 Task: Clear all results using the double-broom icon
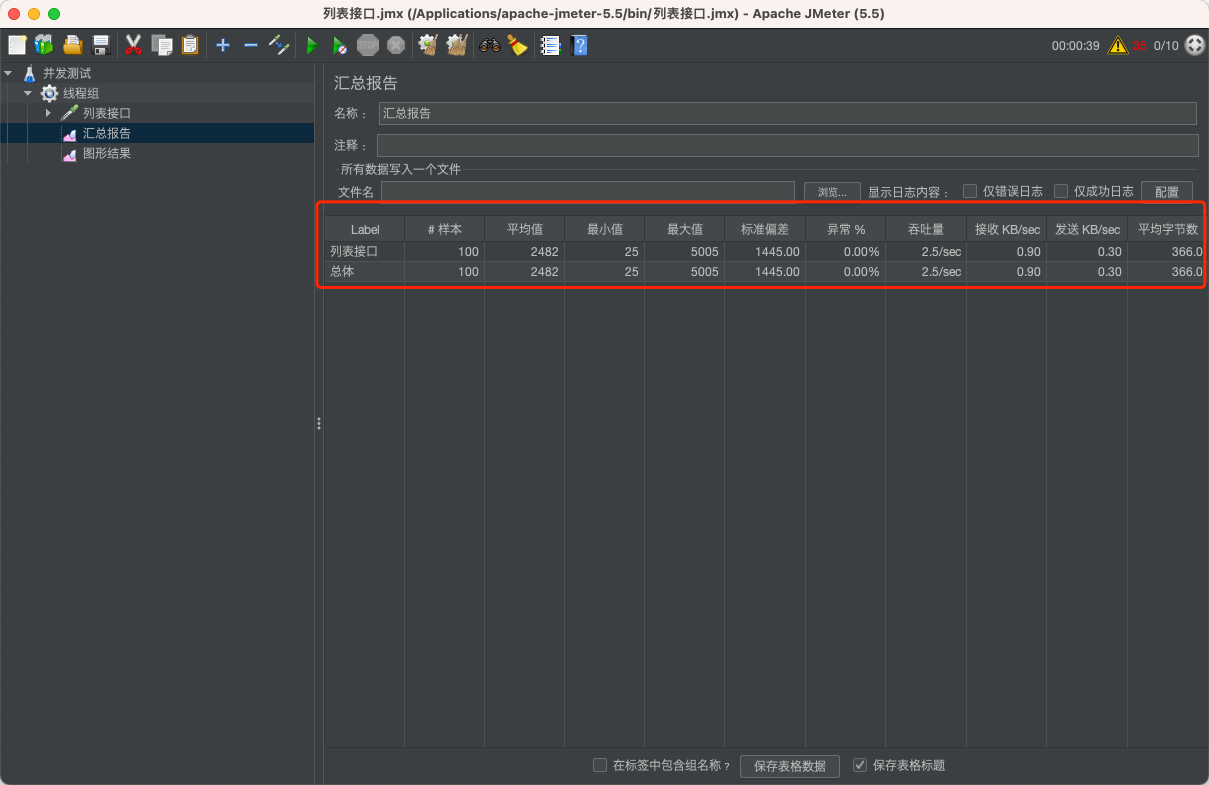pos(456,45)
